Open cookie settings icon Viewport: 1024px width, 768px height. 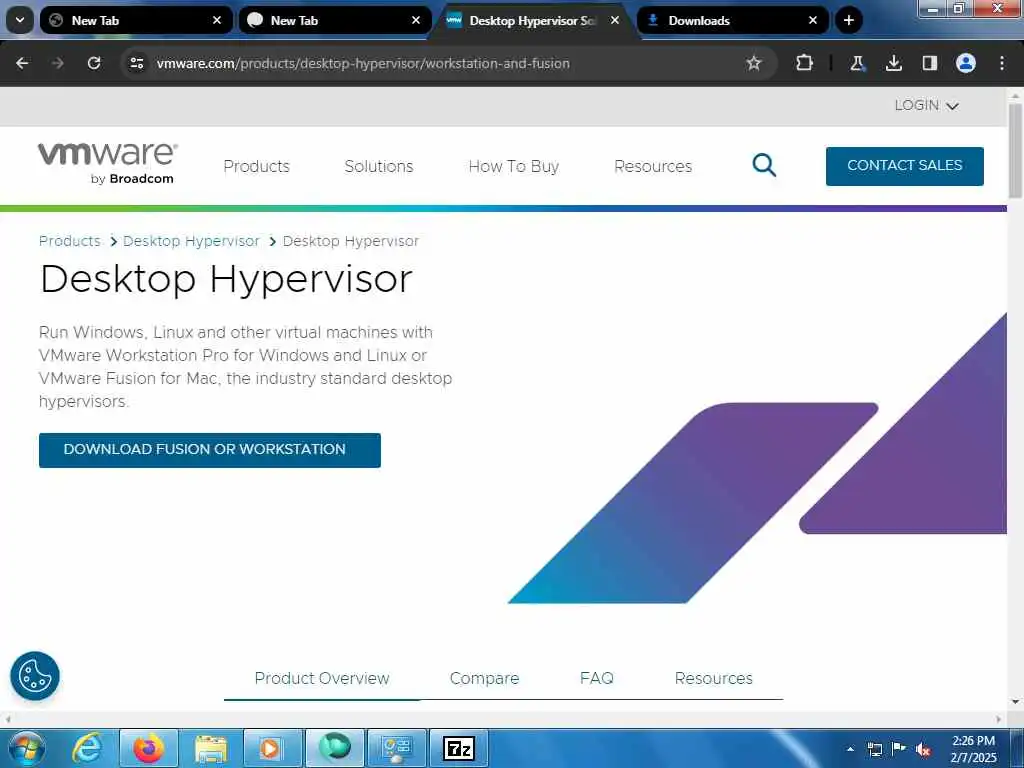click(x=35, y=676)
